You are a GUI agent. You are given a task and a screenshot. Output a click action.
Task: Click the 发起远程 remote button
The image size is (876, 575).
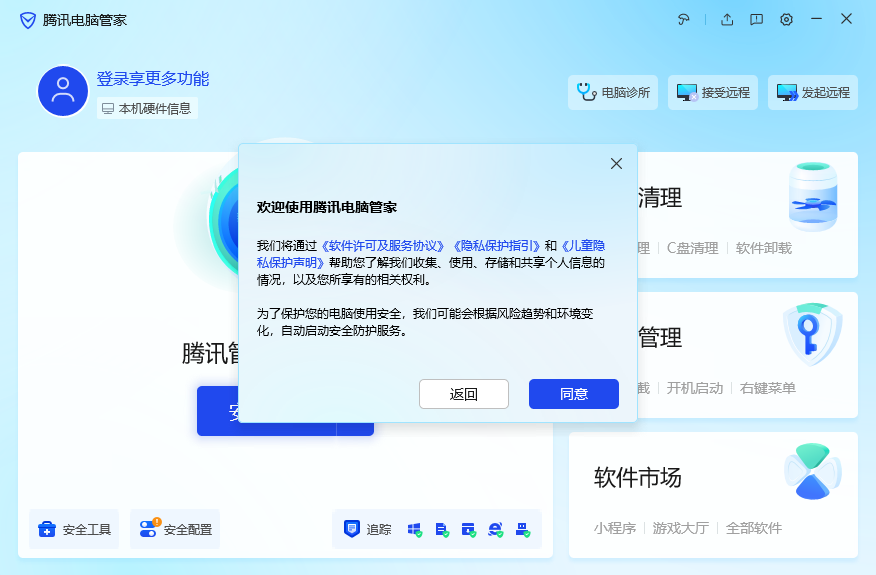[813, 92]
